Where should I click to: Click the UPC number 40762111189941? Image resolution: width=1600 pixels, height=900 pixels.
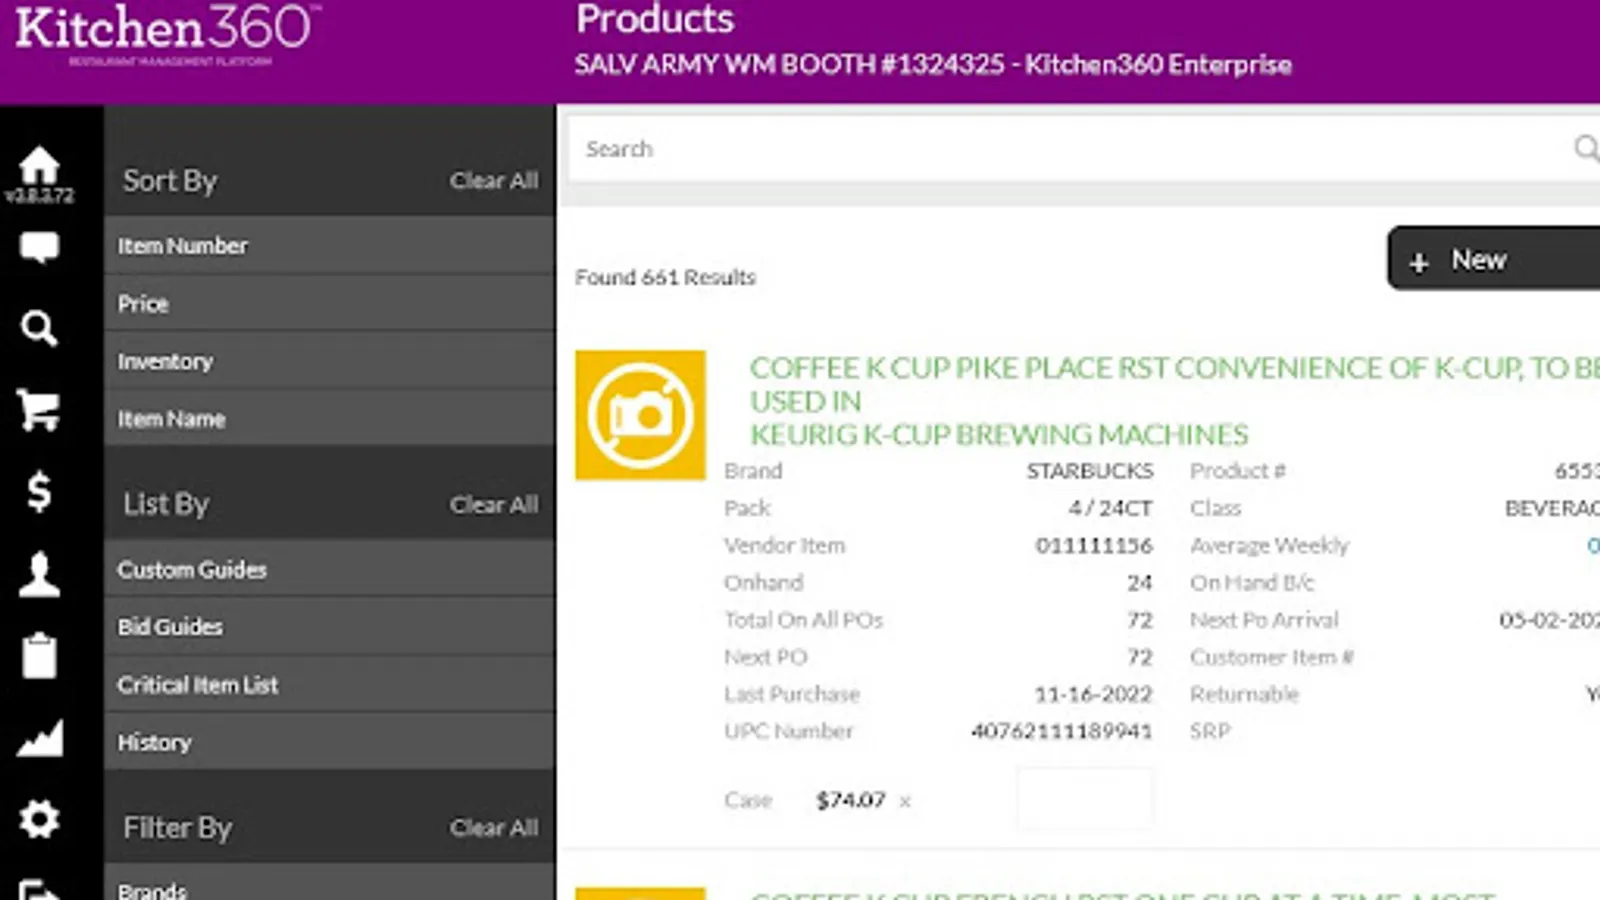coord(1062,732)
